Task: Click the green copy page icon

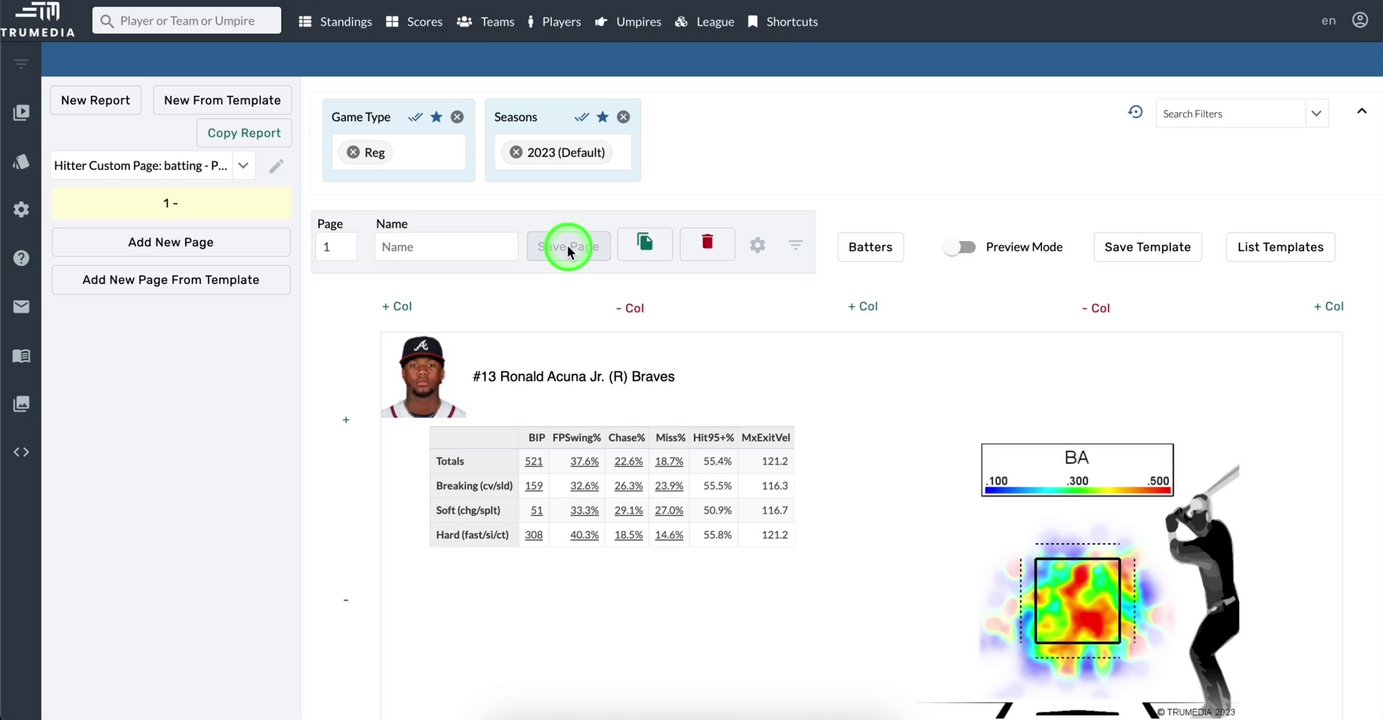Action: coord(645,243)
